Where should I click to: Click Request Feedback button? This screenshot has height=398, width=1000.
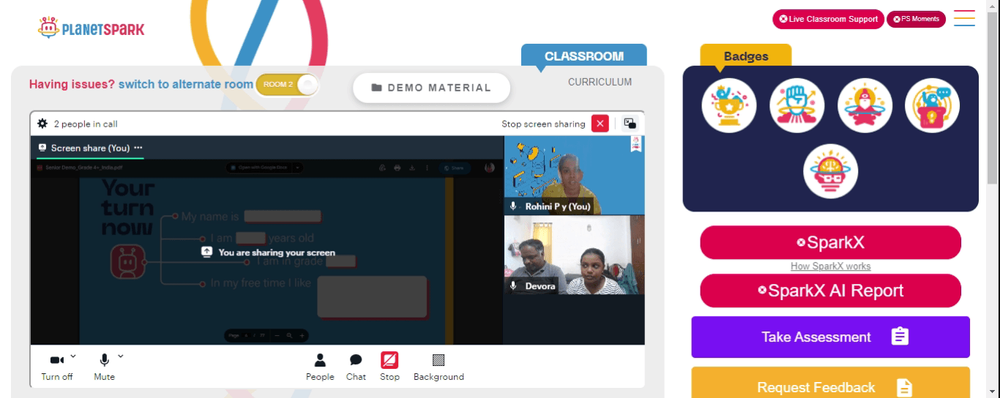(830, 383)
